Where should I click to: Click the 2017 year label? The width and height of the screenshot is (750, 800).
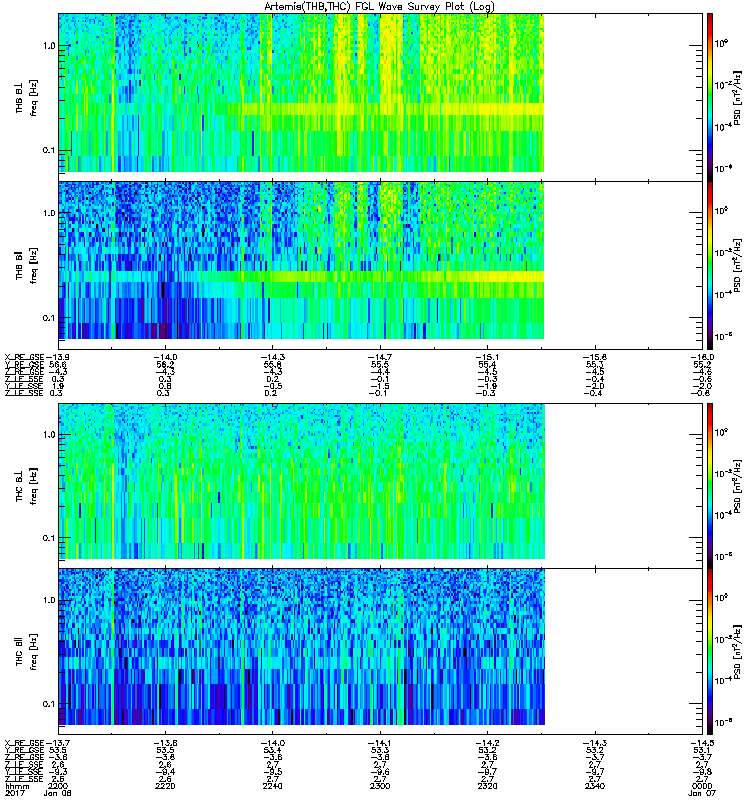pos(14,793)
